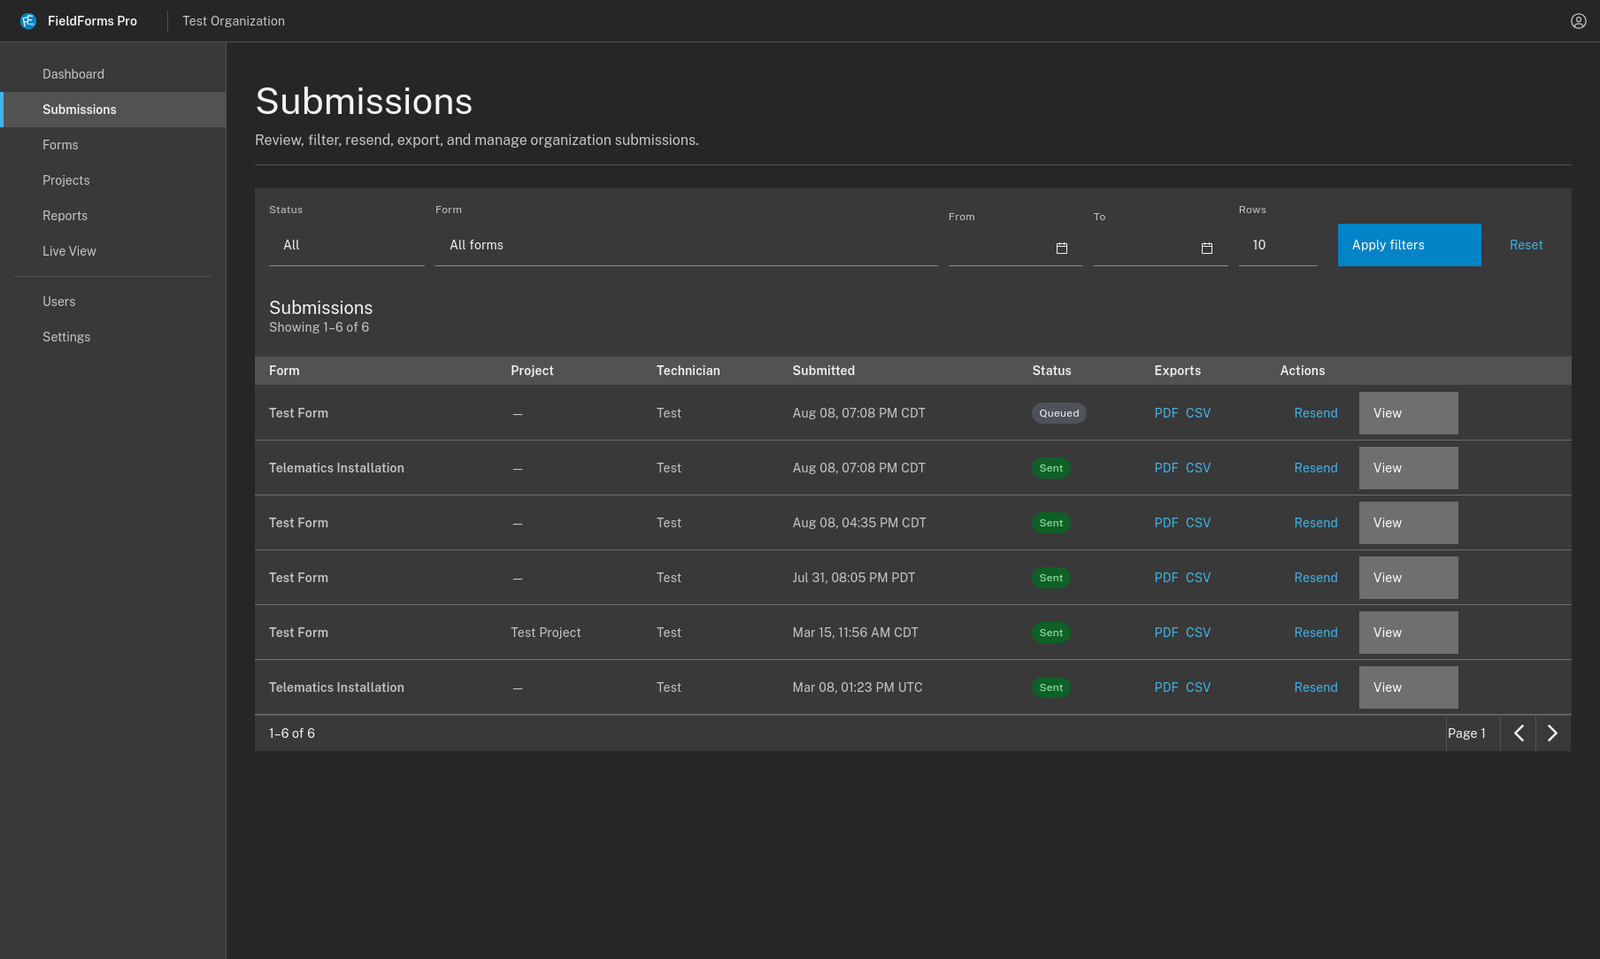The image size is (1600, 959).
Task: Open Dashboard in sidebar
Action: (x=113, y=74)
